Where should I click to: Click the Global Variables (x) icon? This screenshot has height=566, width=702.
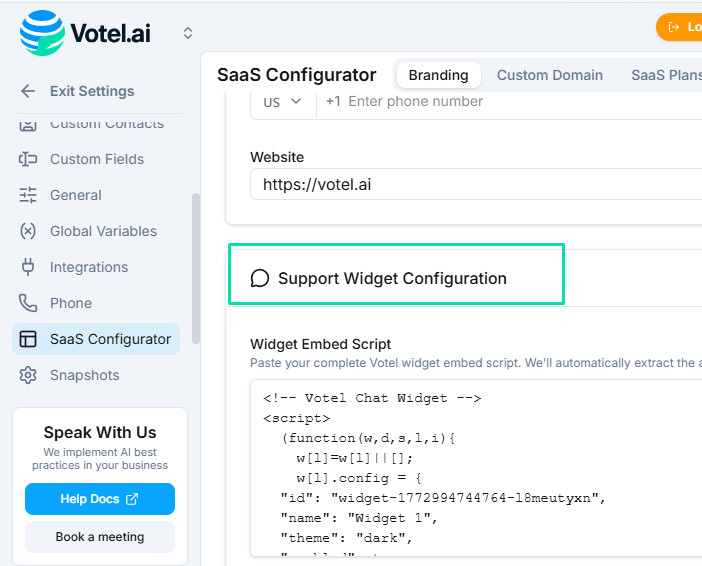point(28,231)
